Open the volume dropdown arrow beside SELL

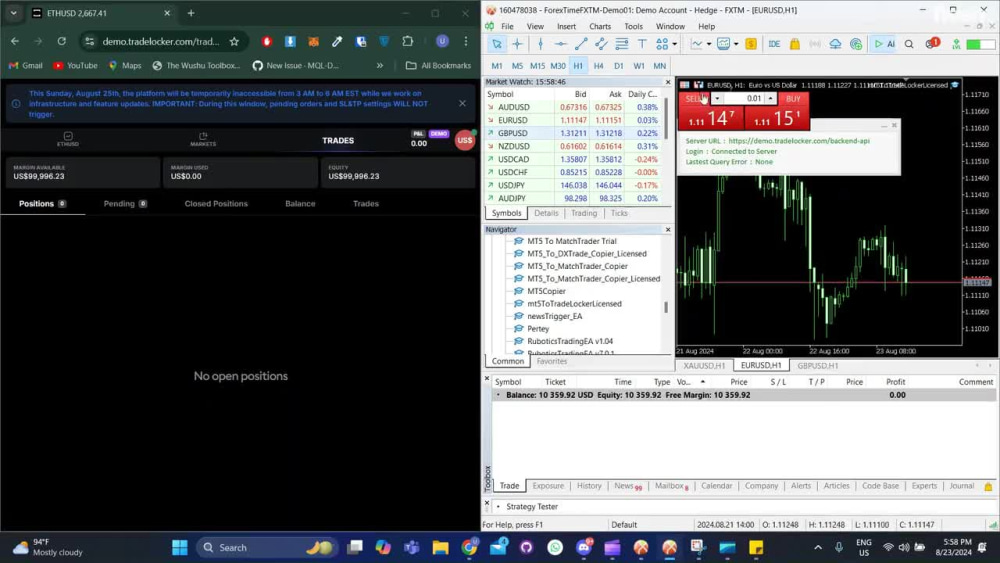point(717,99)
